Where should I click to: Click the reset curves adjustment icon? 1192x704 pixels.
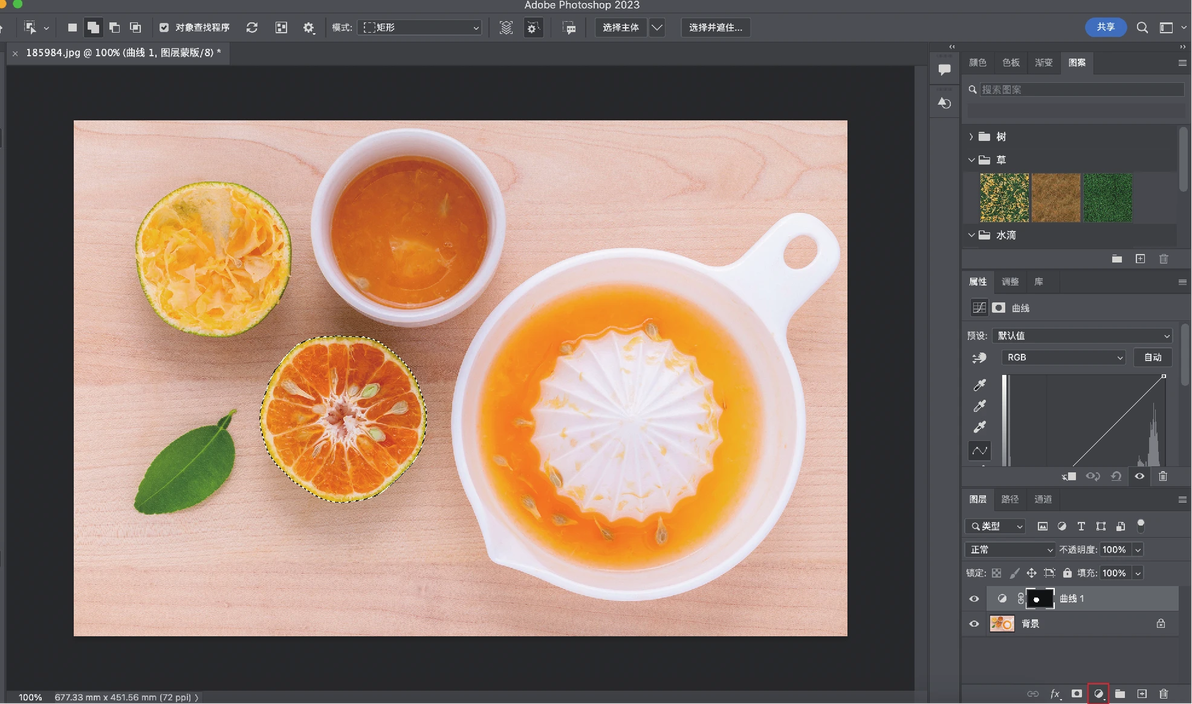point(1116,477)
